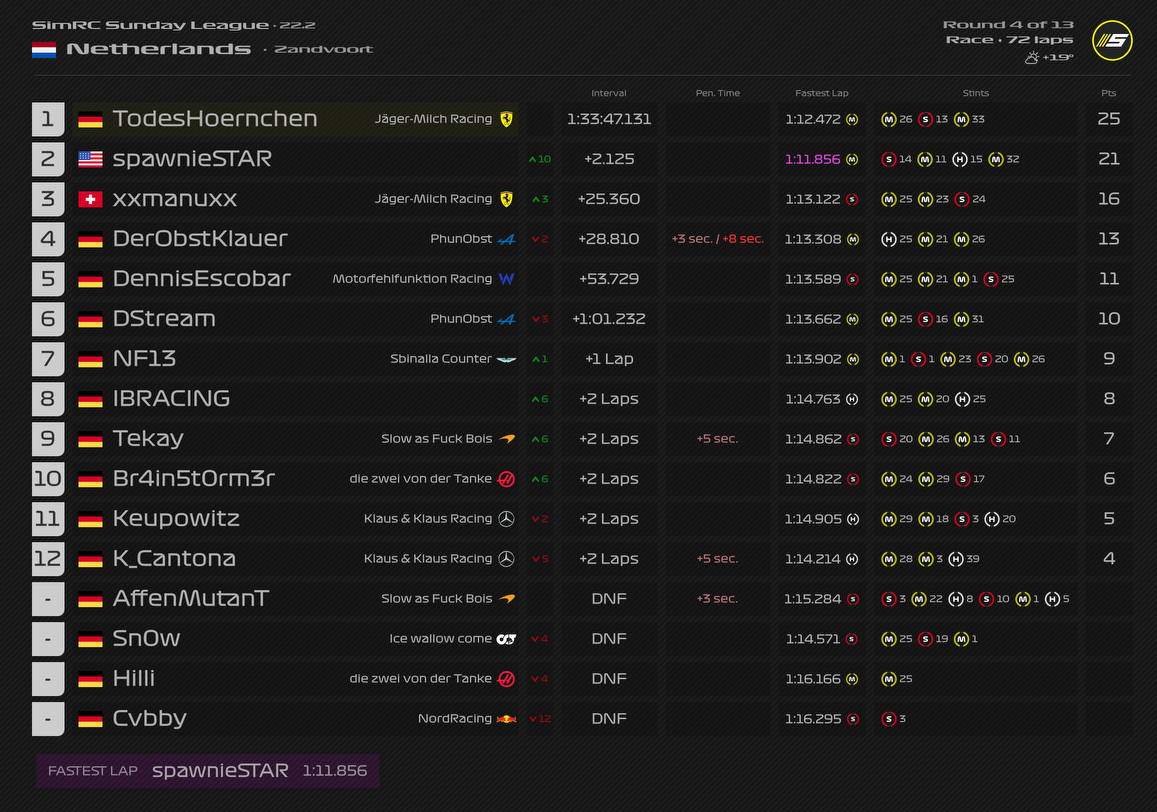The width and height of the screenshot is (1157, 812).
Task: Open the Jäger-Milch Racing team in xxmanuxx's row
Action: (x=433, y=199)
